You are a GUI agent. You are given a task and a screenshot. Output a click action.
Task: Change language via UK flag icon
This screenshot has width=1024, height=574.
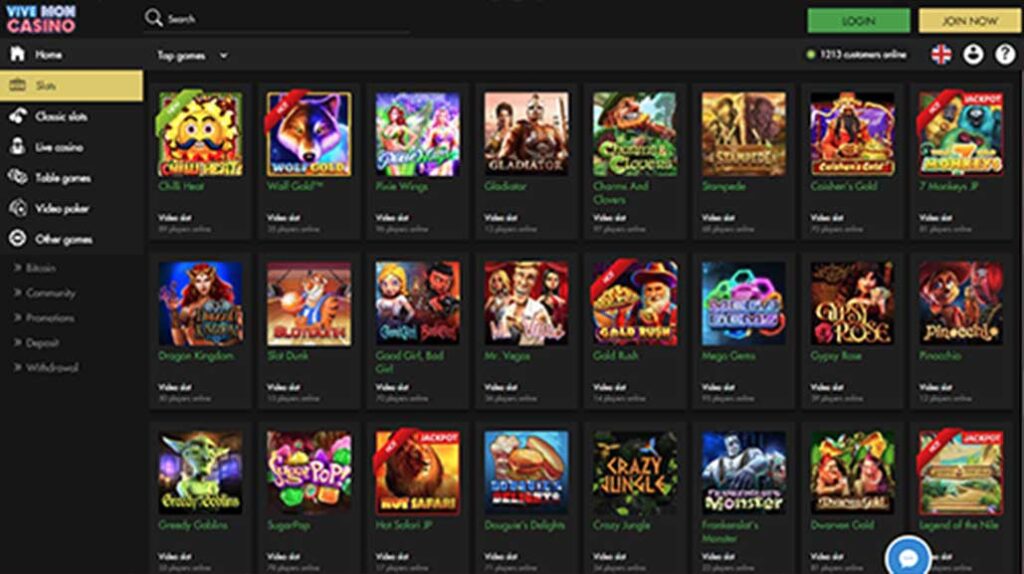pyautogui.click(x=941, y=54)
